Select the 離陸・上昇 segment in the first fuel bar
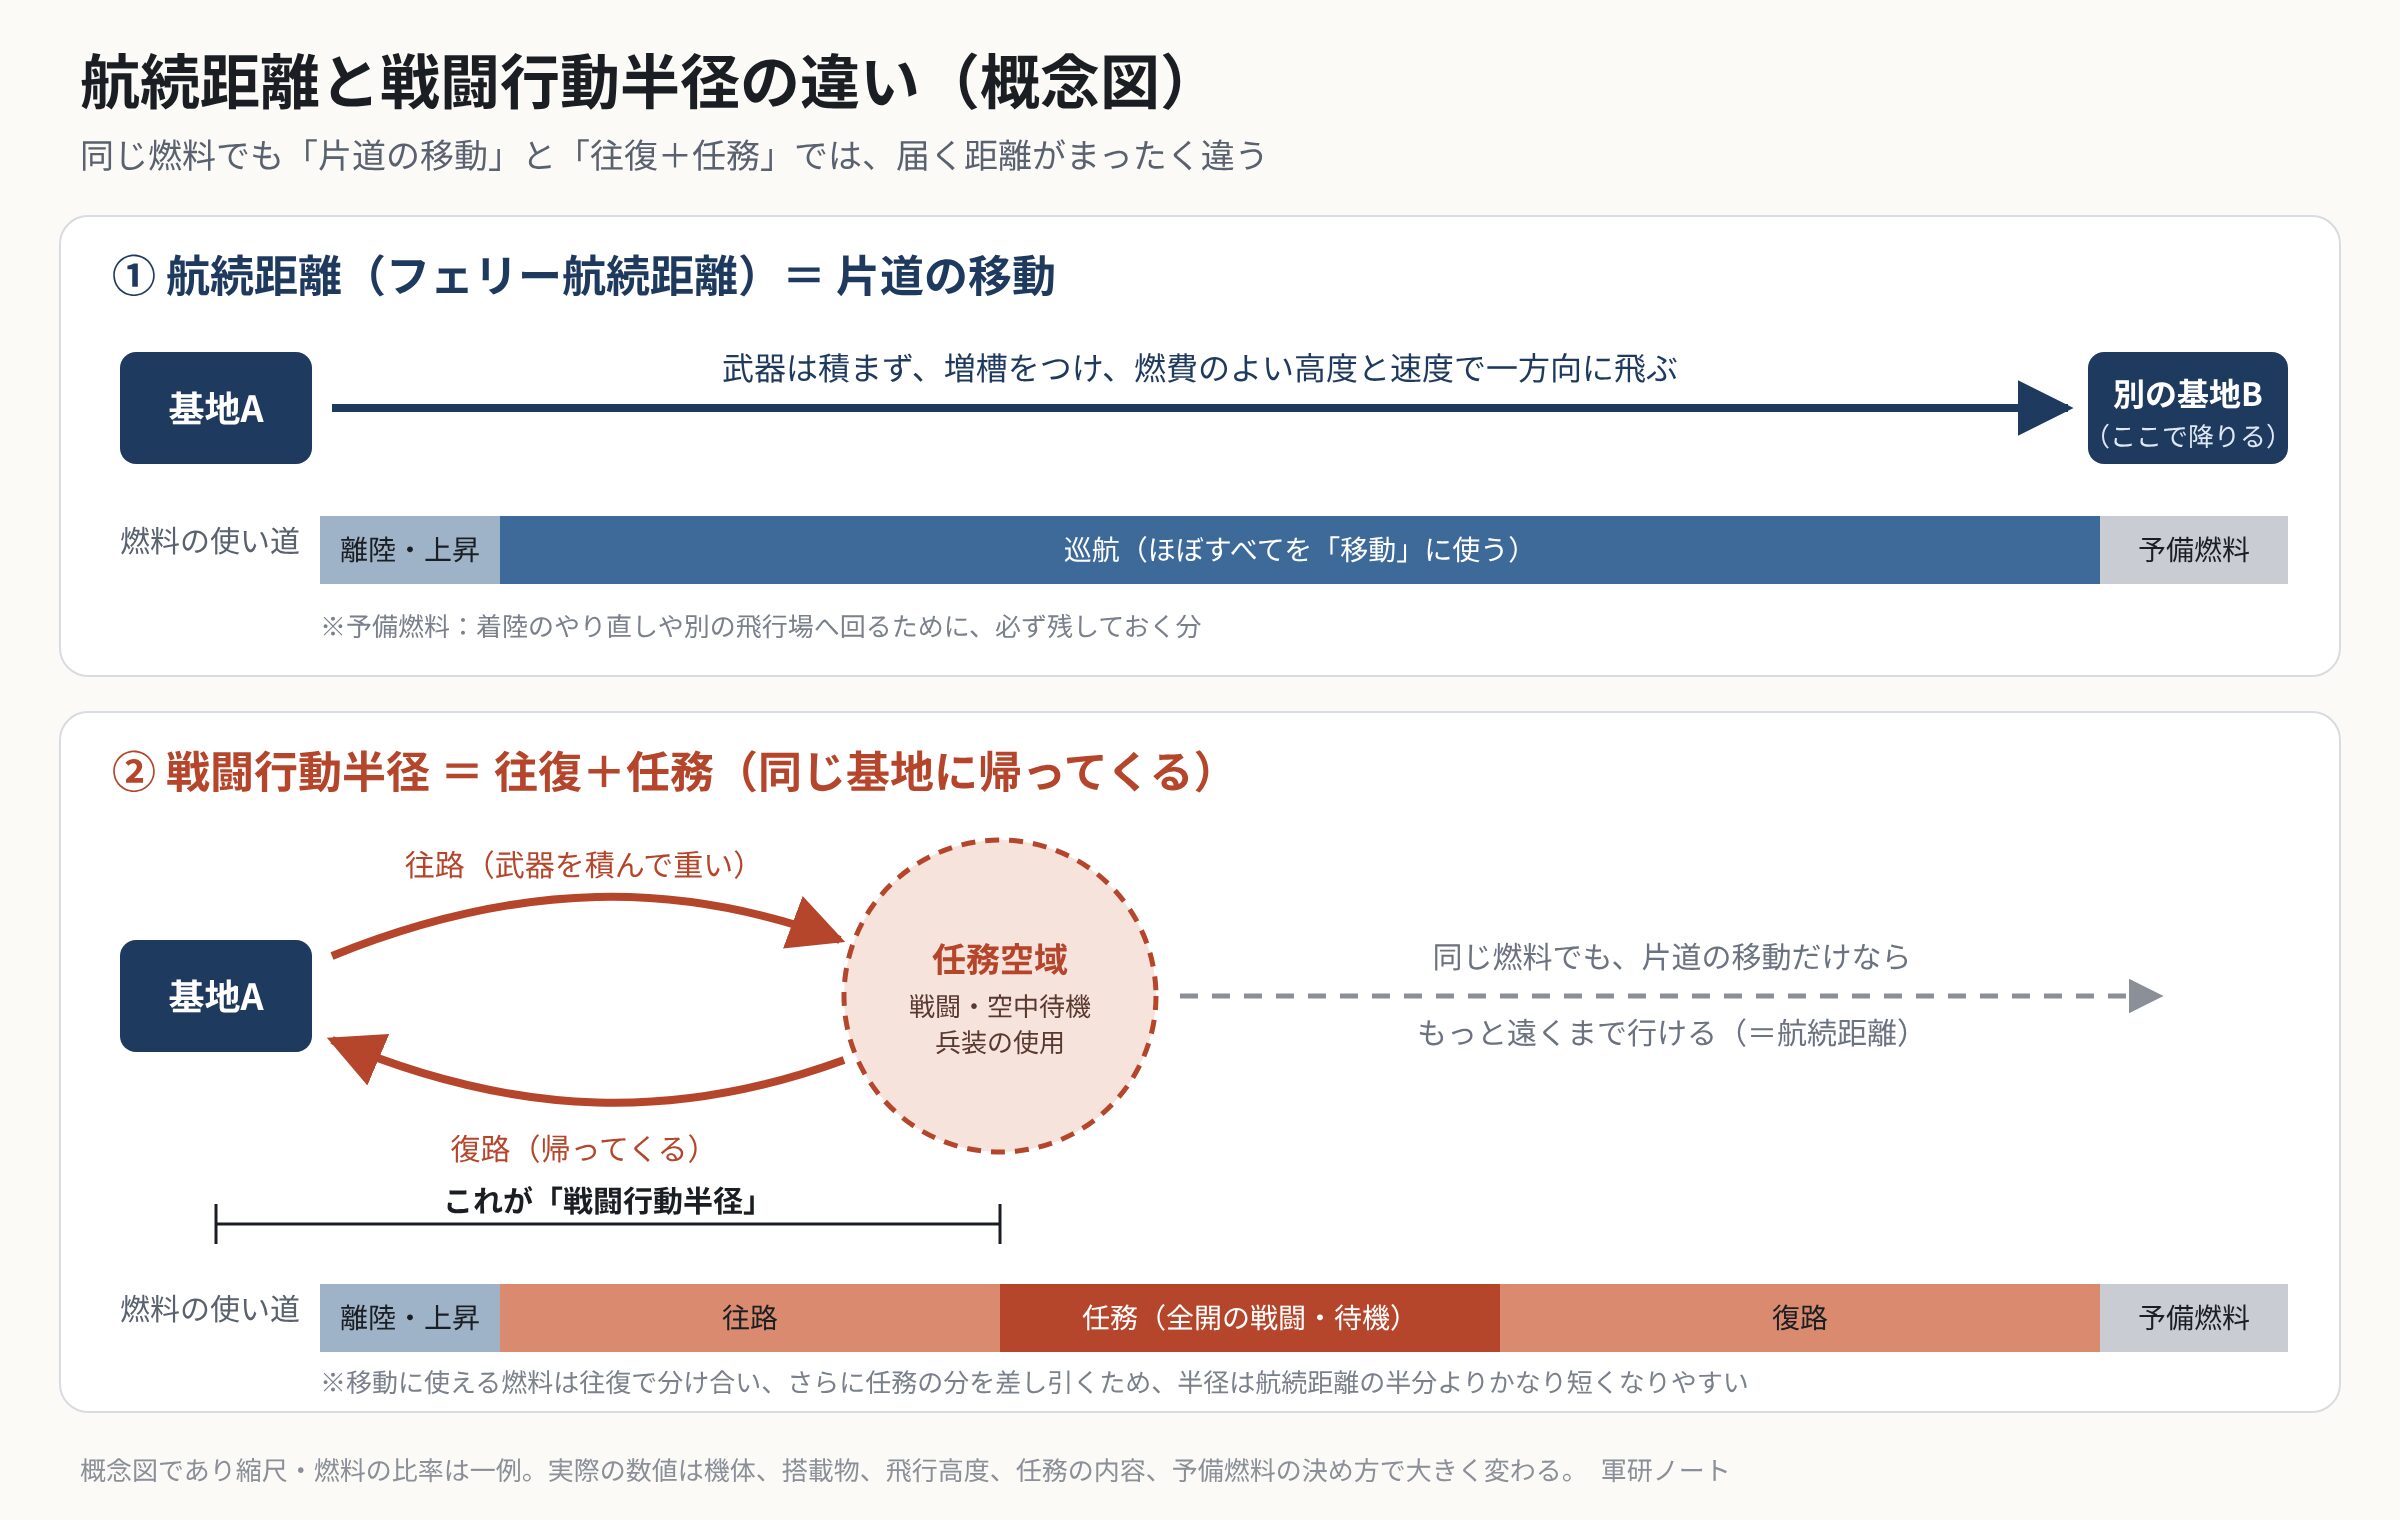Image resolution: width=2400 pixels, height=1520 pixels. click(x=410, y=550)
